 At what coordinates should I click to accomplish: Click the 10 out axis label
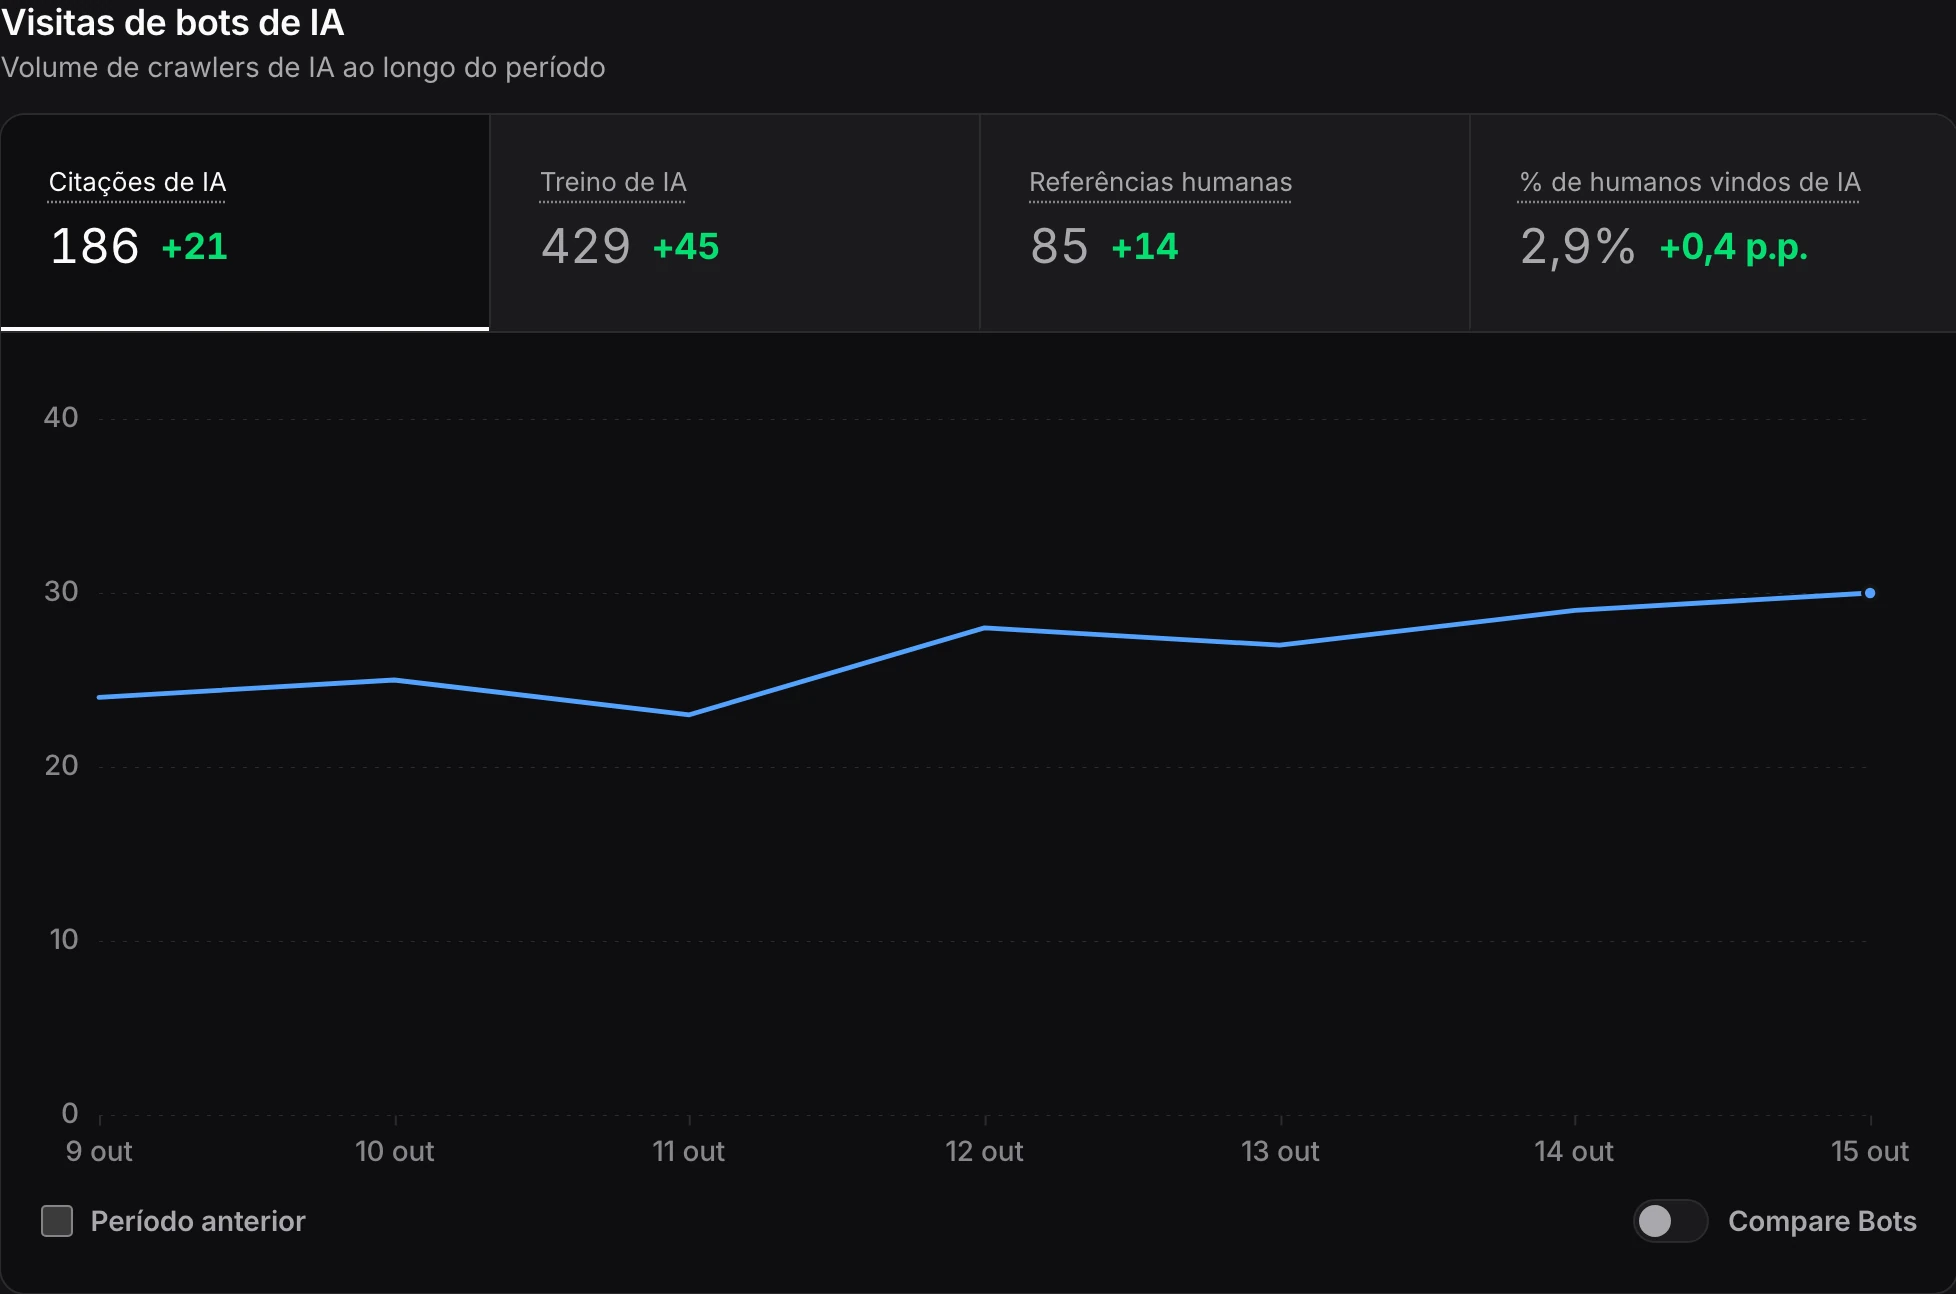click(395, 1151)
